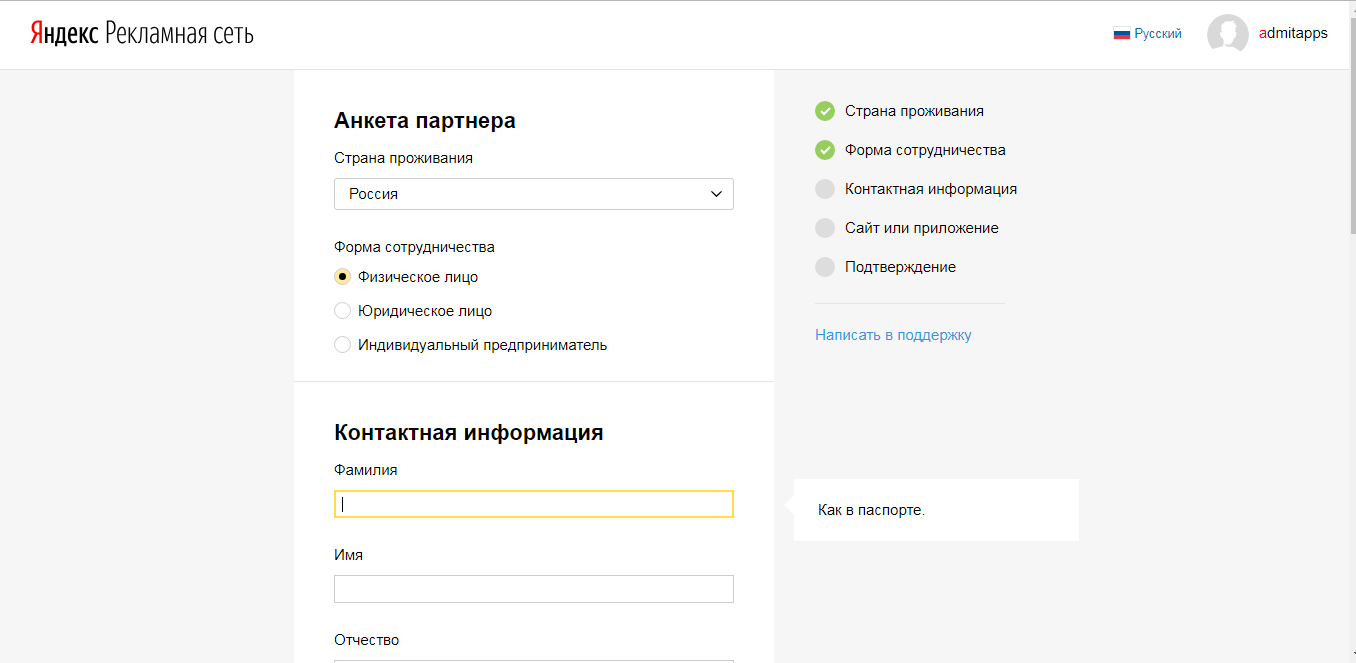Click into the Имя input field
This screenshot has height=663, width=1356.
pos(533,589)
